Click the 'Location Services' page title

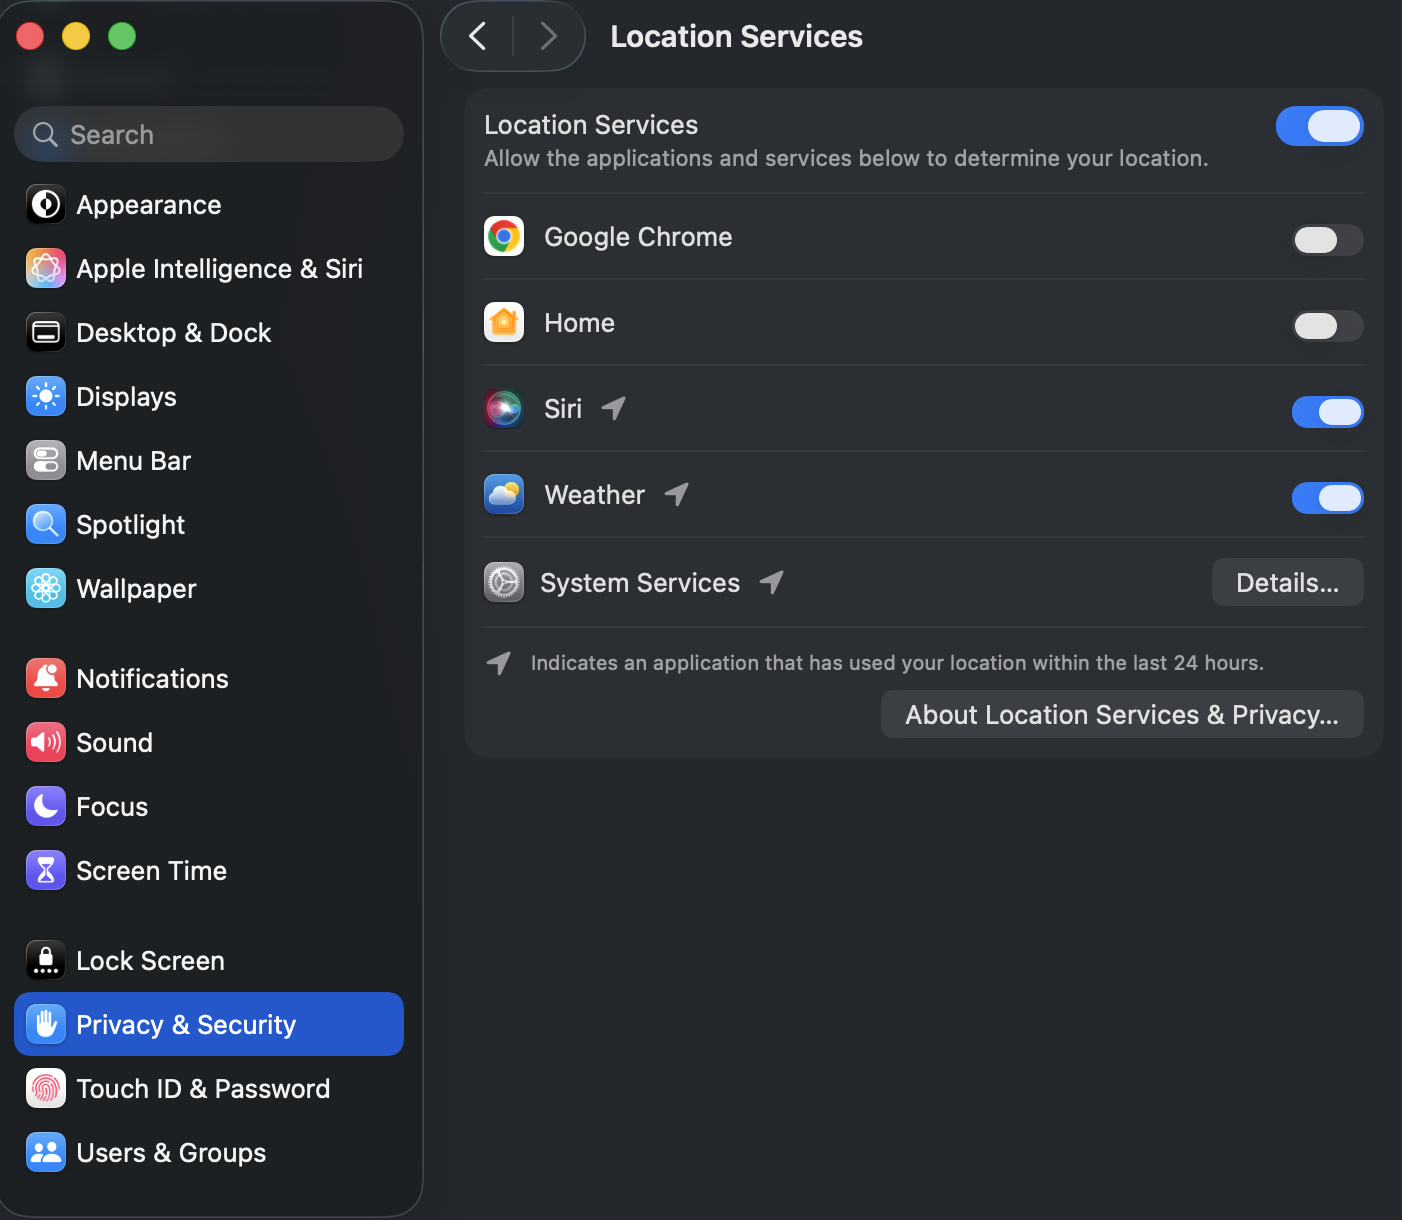[737, 37]
